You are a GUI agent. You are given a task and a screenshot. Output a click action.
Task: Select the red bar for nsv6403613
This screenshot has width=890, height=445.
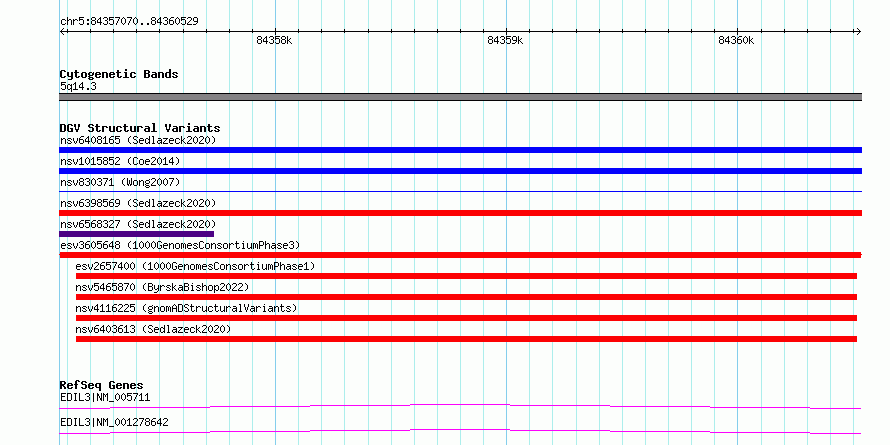[466, 339]
